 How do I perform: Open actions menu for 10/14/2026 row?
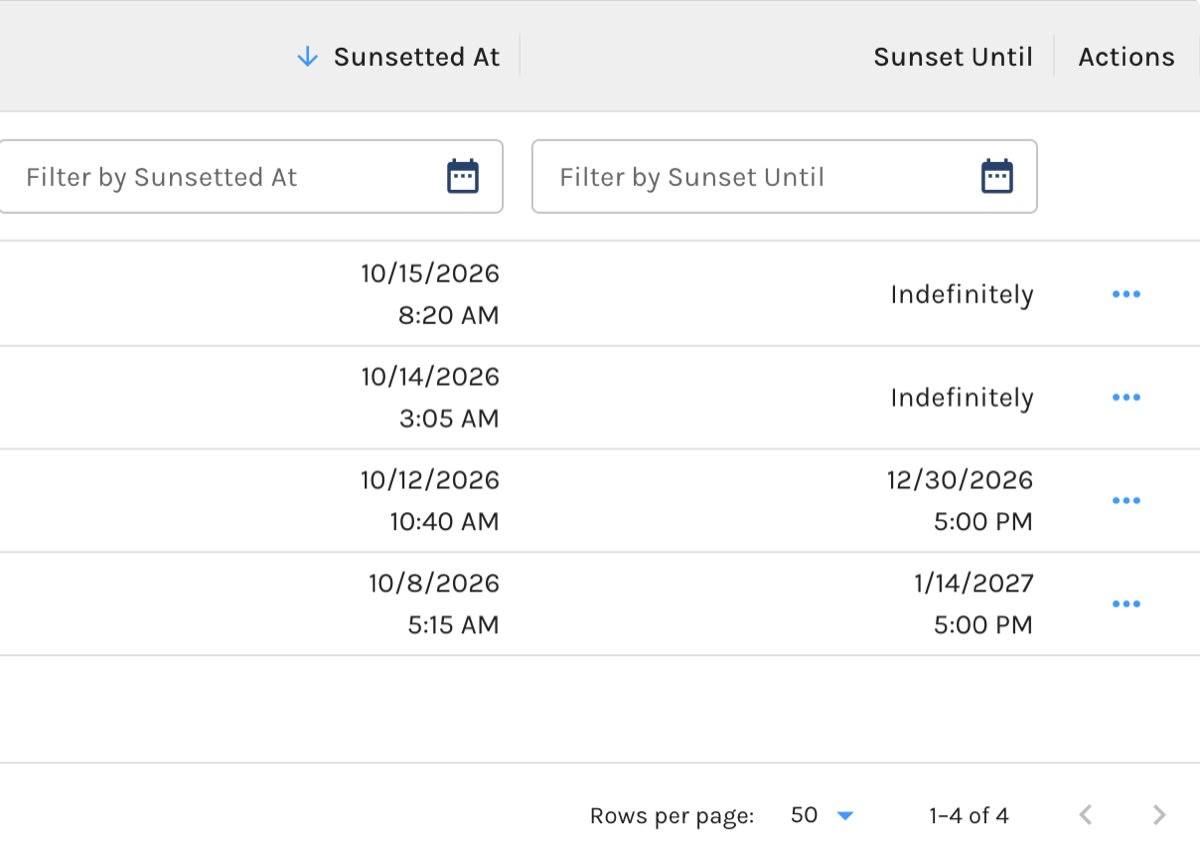[x=1126, y=397]
